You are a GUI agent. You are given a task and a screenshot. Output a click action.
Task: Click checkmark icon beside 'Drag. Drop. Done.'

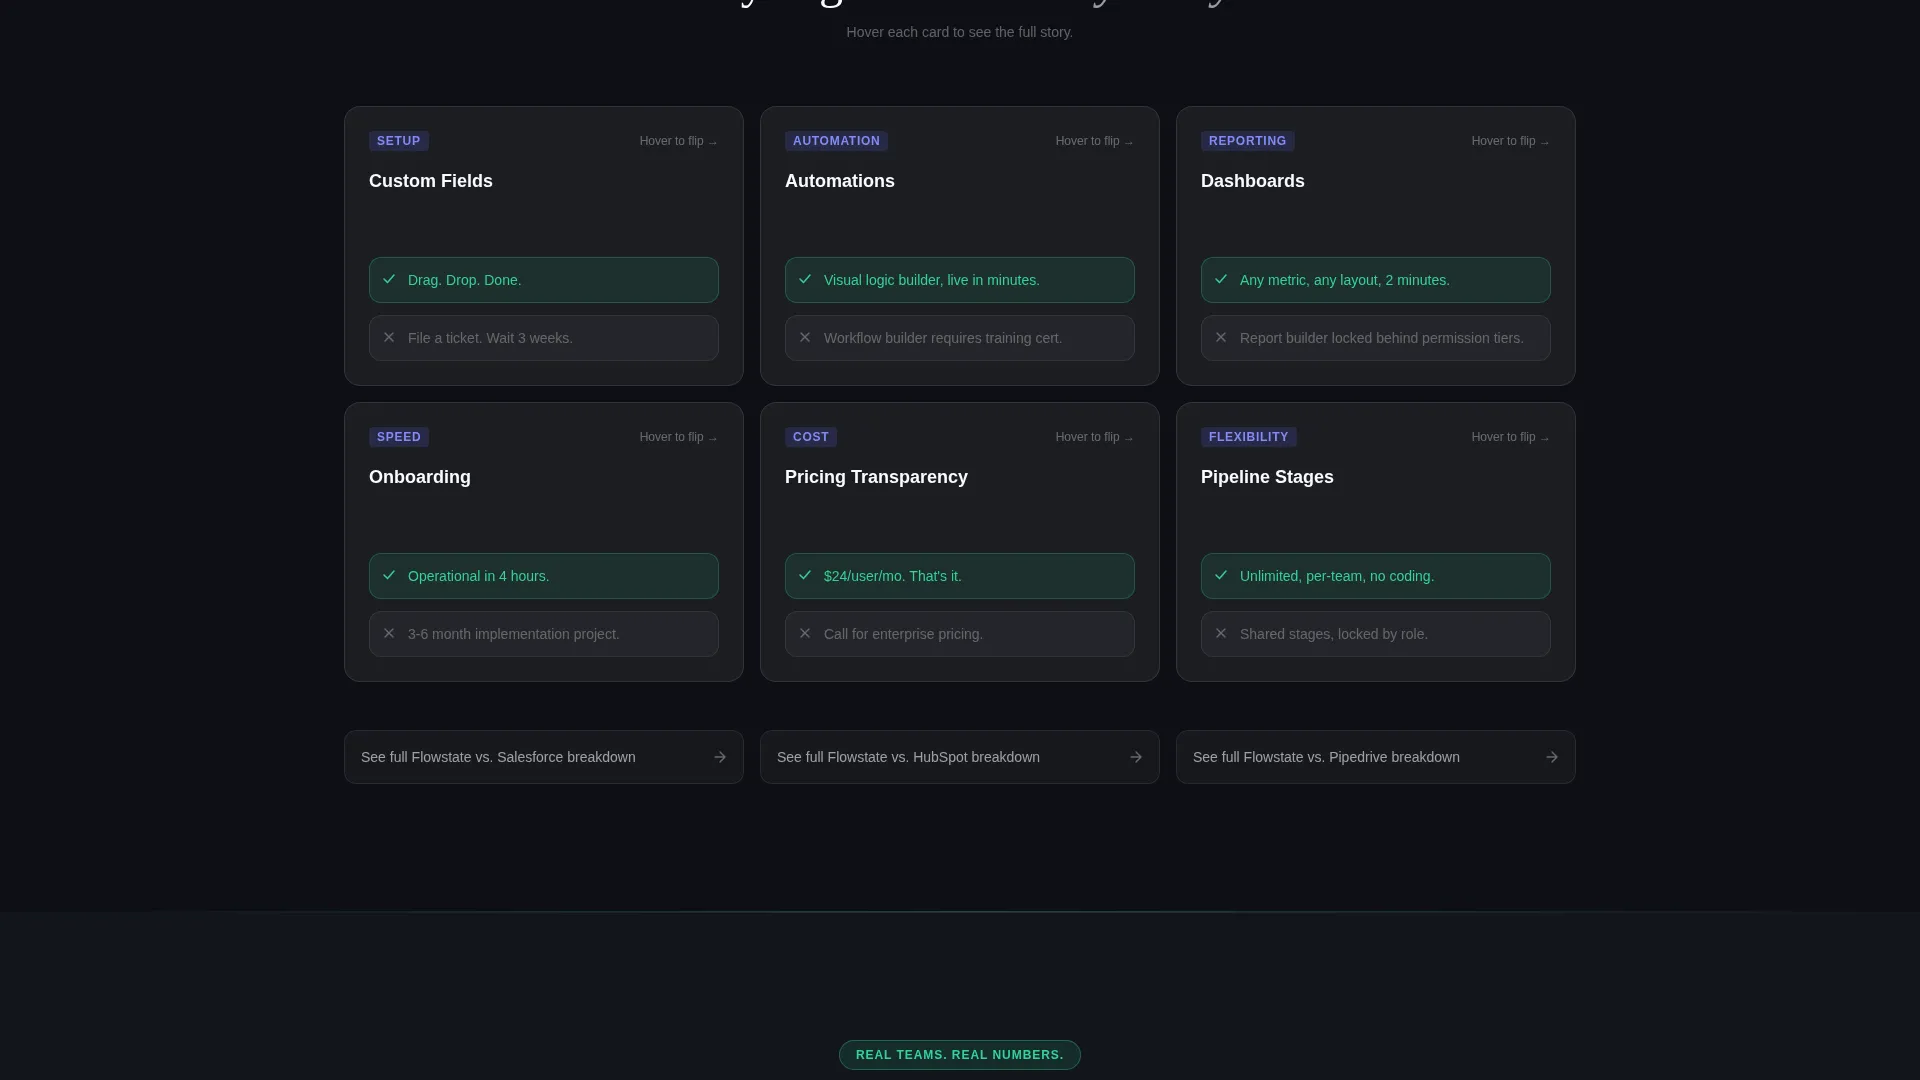click(x=389, y=279)
